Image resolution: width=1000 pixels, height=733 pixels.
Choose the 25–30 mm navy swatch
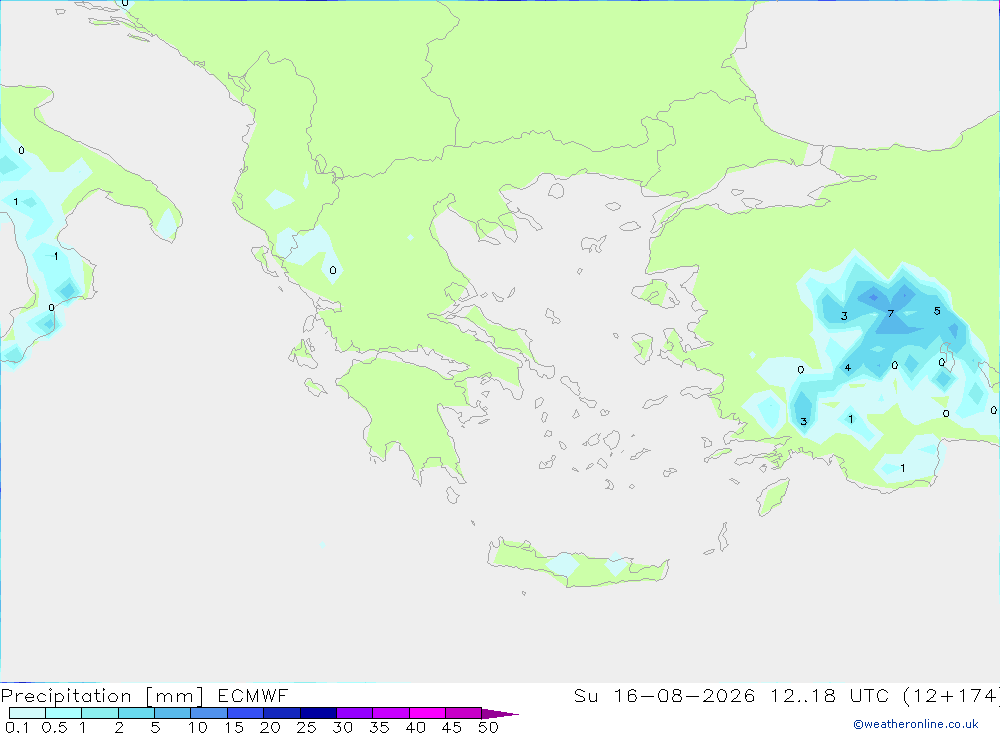tap(318, 713)
